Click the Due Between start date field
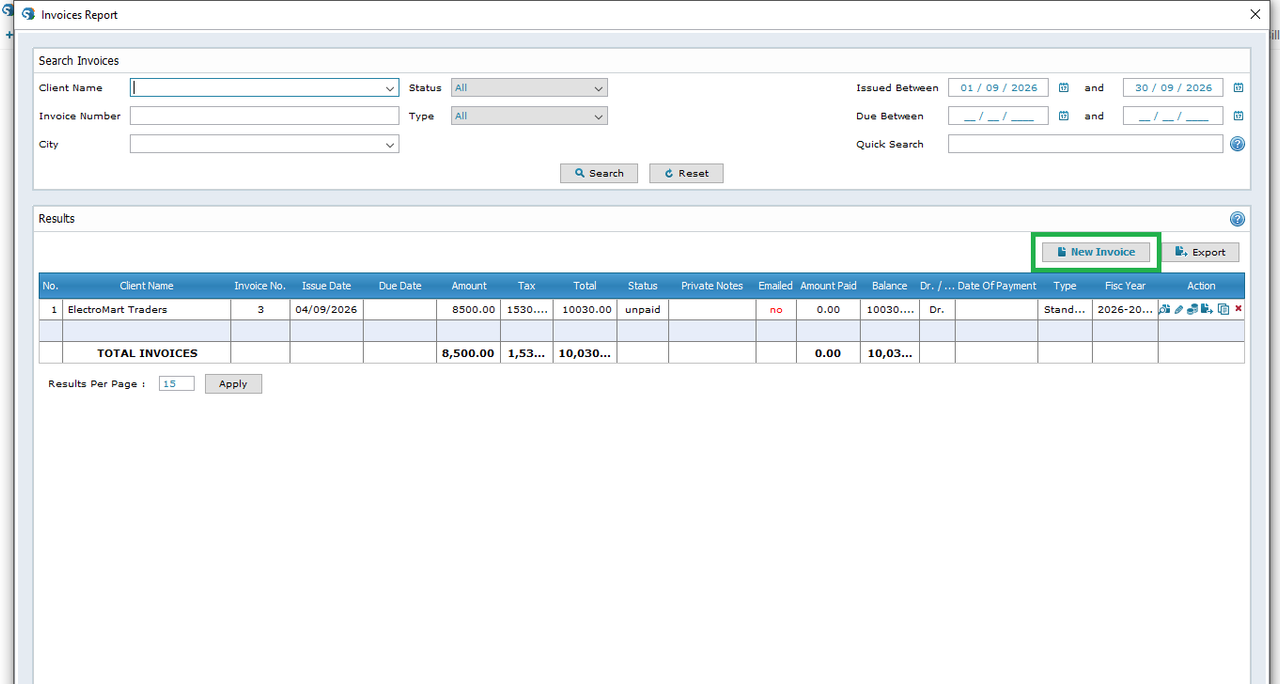 tap(998, 116)
